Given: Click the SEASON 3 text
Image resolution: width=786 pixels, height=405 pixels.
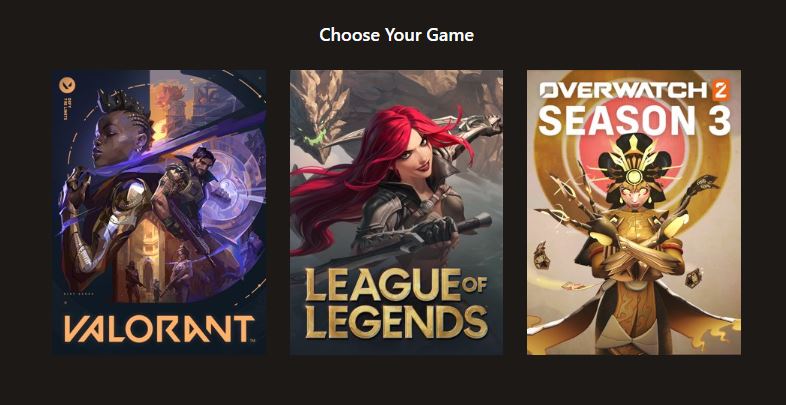Looking at the screenshot, I should [634, 119].
